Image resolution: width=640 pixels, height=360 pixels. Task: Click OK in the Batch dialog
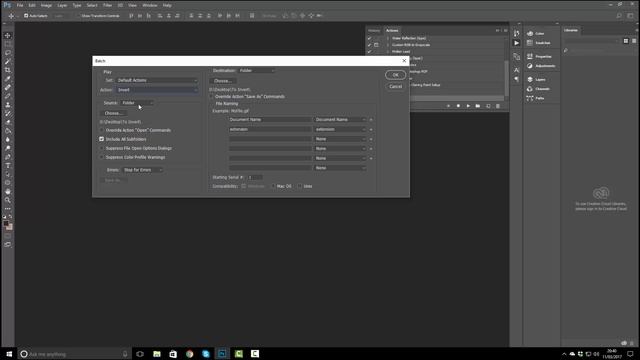point(396,75)
